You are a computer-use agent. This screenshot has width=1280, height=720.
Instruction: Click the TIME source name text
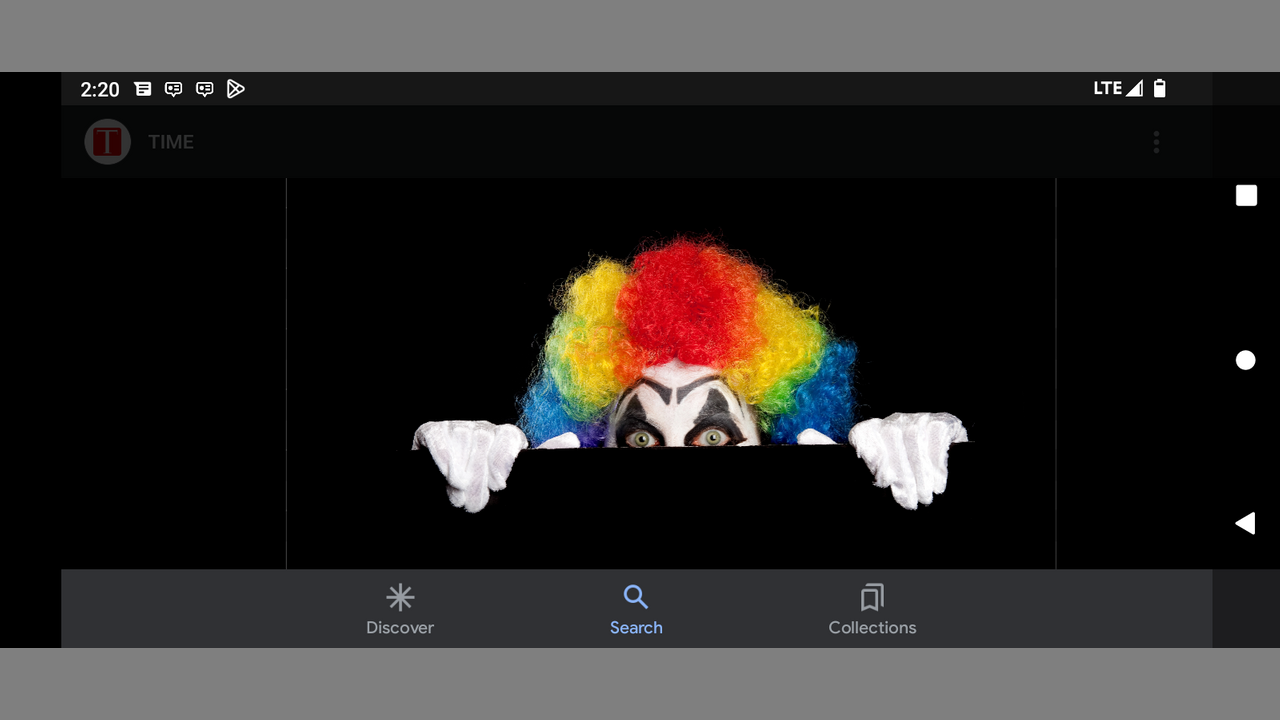(171, 142)
